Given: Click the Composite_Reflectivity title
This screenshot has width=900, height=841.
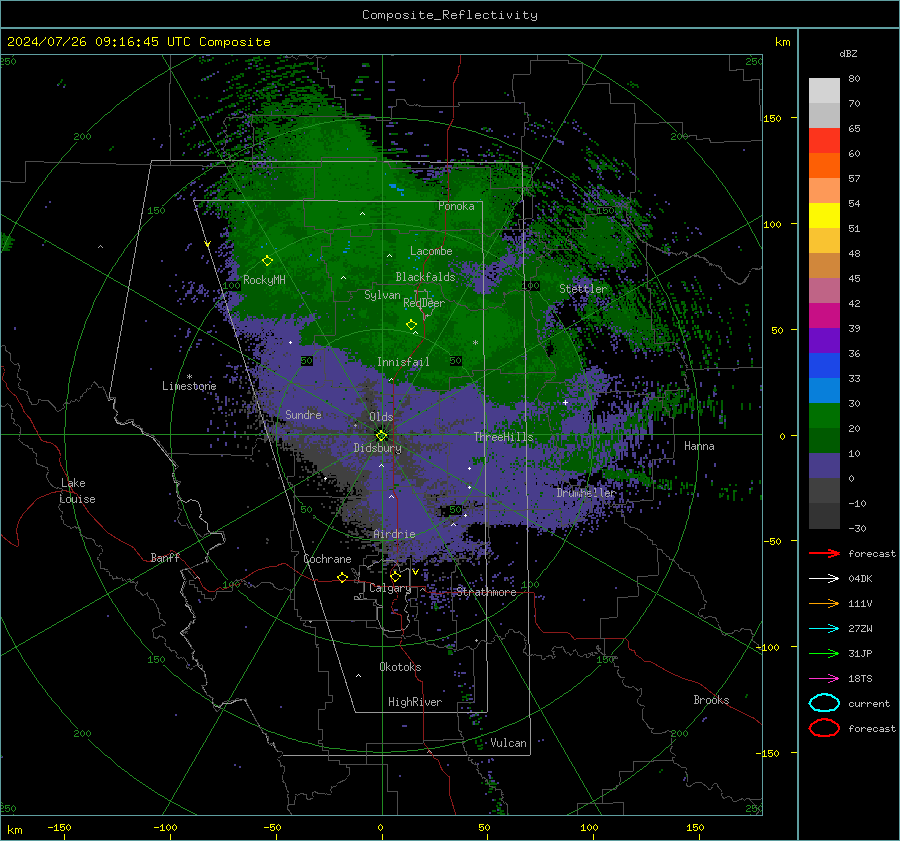Looking at the screenshot, I should [x=450, y=15].
